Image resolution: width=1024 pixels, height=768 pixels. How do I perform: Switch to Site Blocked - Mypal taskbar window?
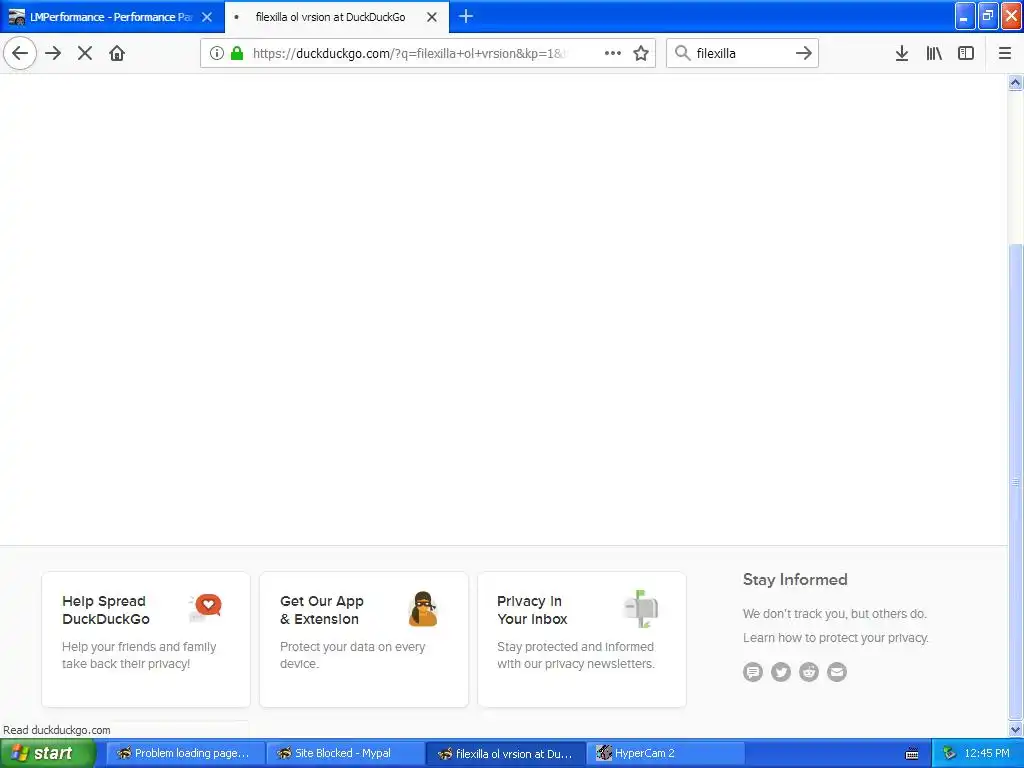click(345, 753)
